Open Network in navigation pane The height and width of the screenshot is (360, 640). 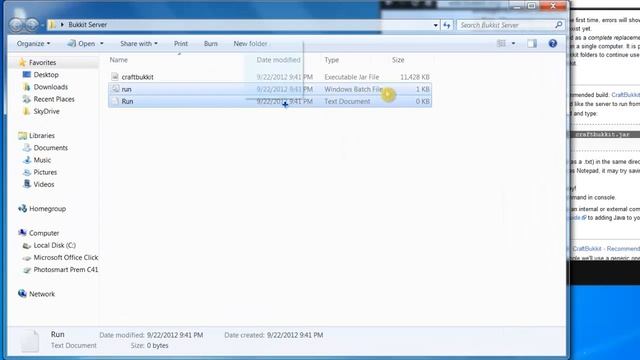point(42,294)
